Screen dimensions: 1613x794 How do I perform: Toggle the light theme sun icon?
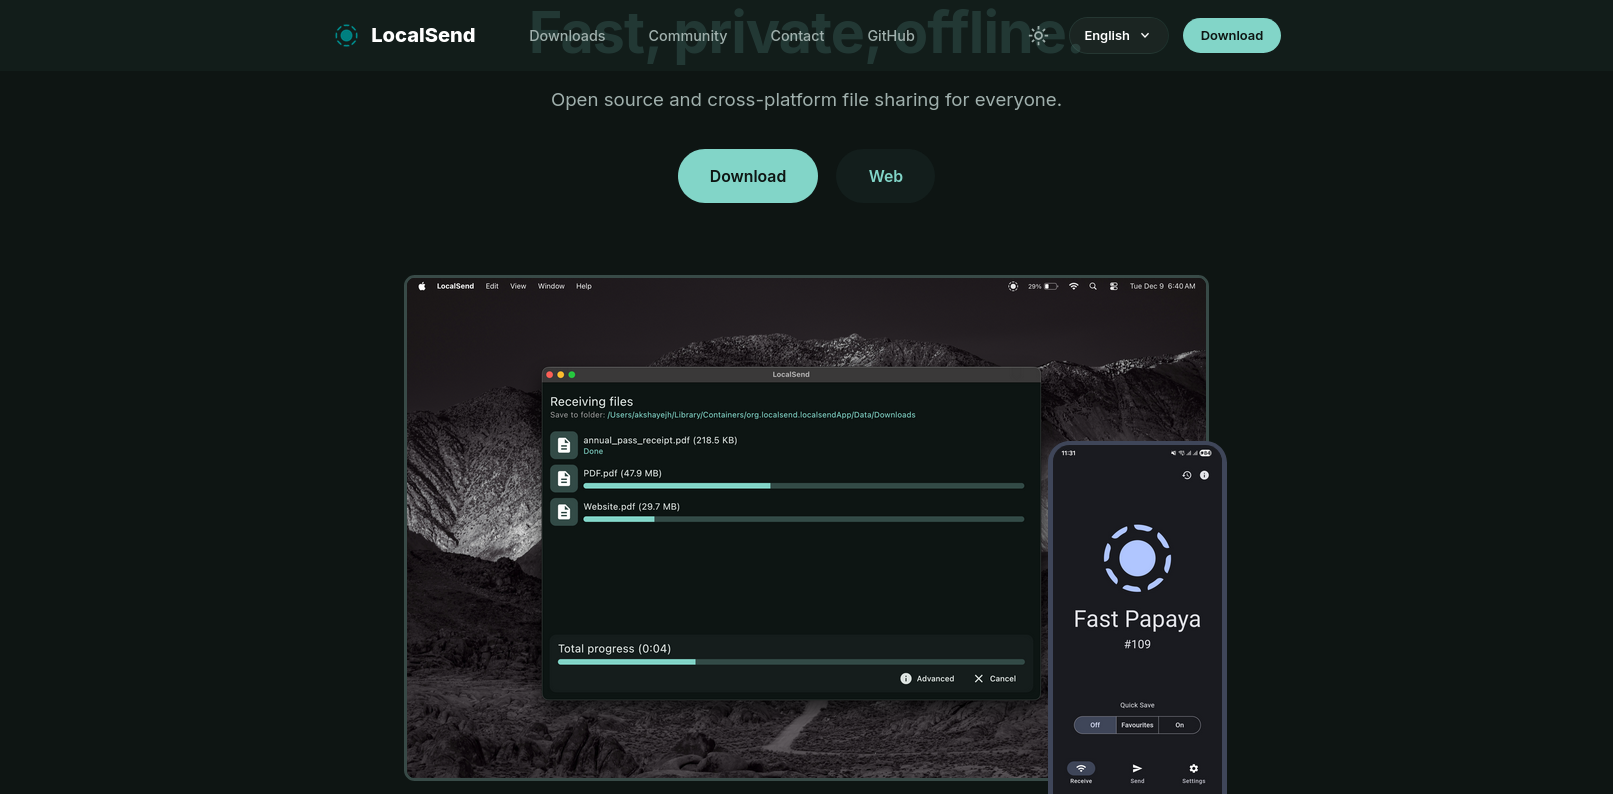[x=1039, y=36]
